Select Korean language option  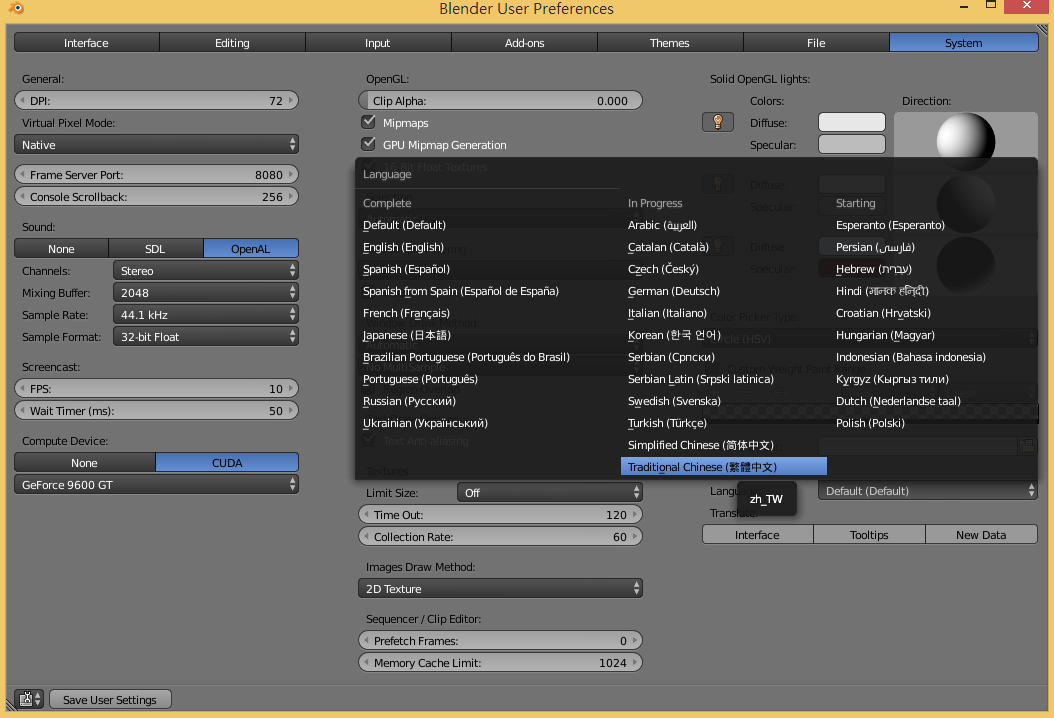coord(723,335)
